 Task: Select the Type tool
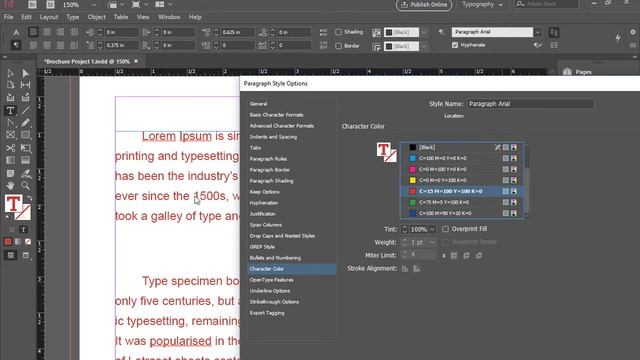(x=10, y=110)
